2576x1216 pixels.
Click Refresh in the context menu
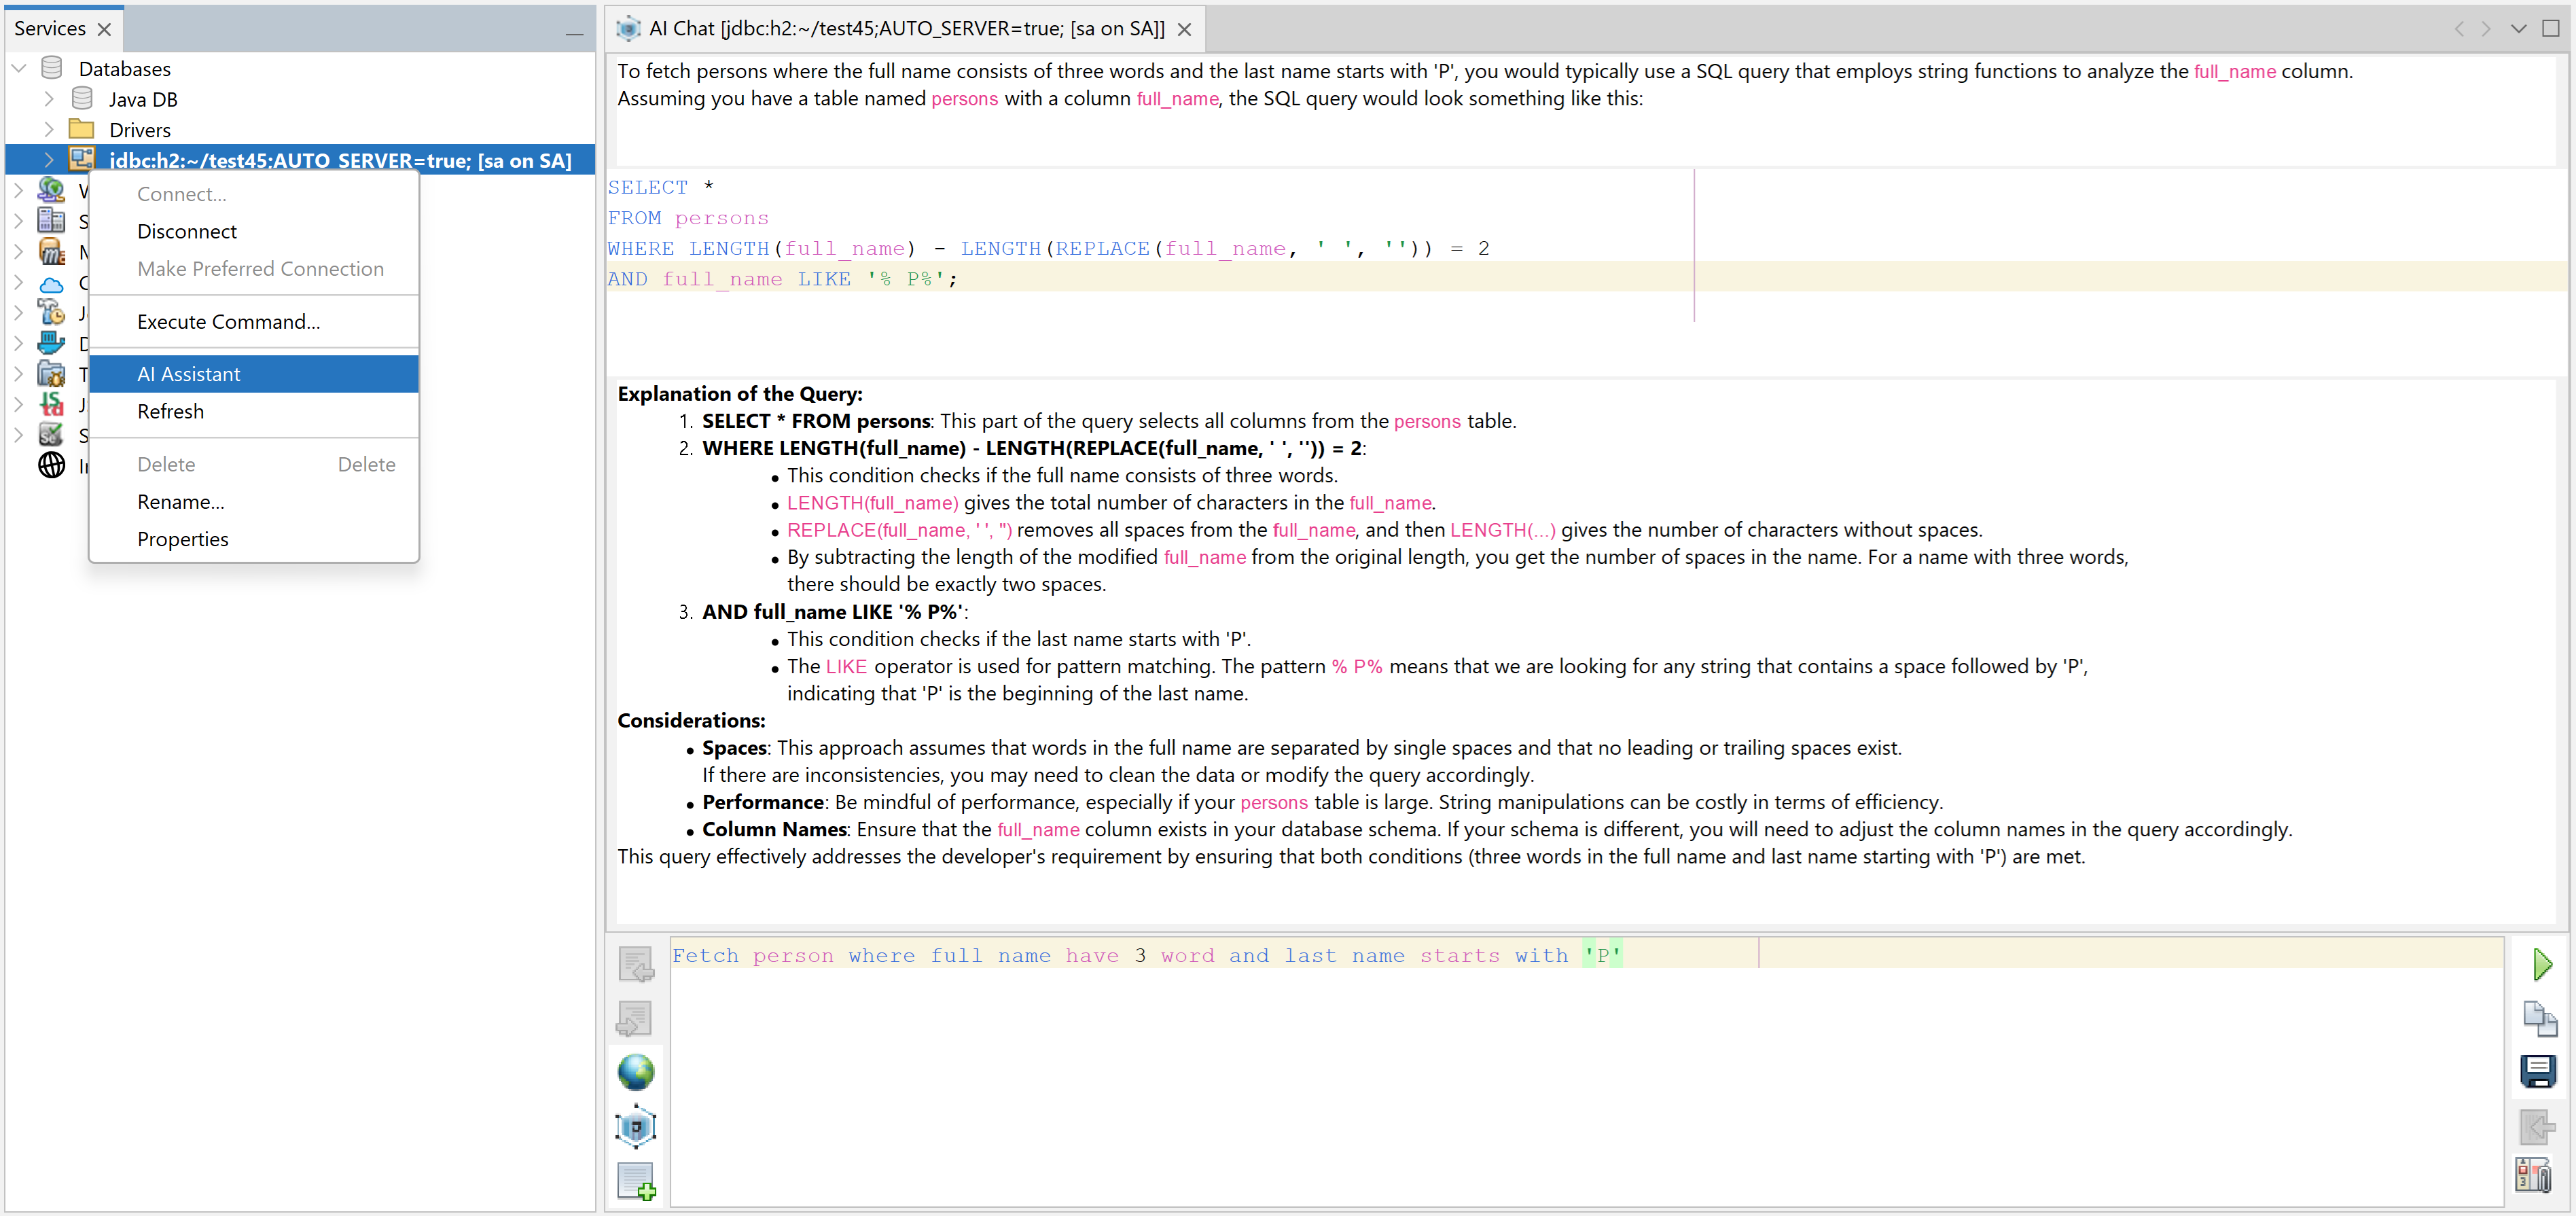pos(170,411)
